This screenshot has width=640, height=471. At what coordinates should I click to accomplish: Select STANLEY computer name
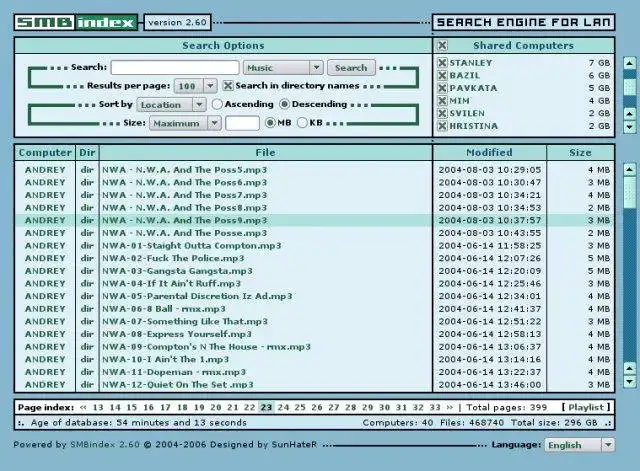pos(471,62)
